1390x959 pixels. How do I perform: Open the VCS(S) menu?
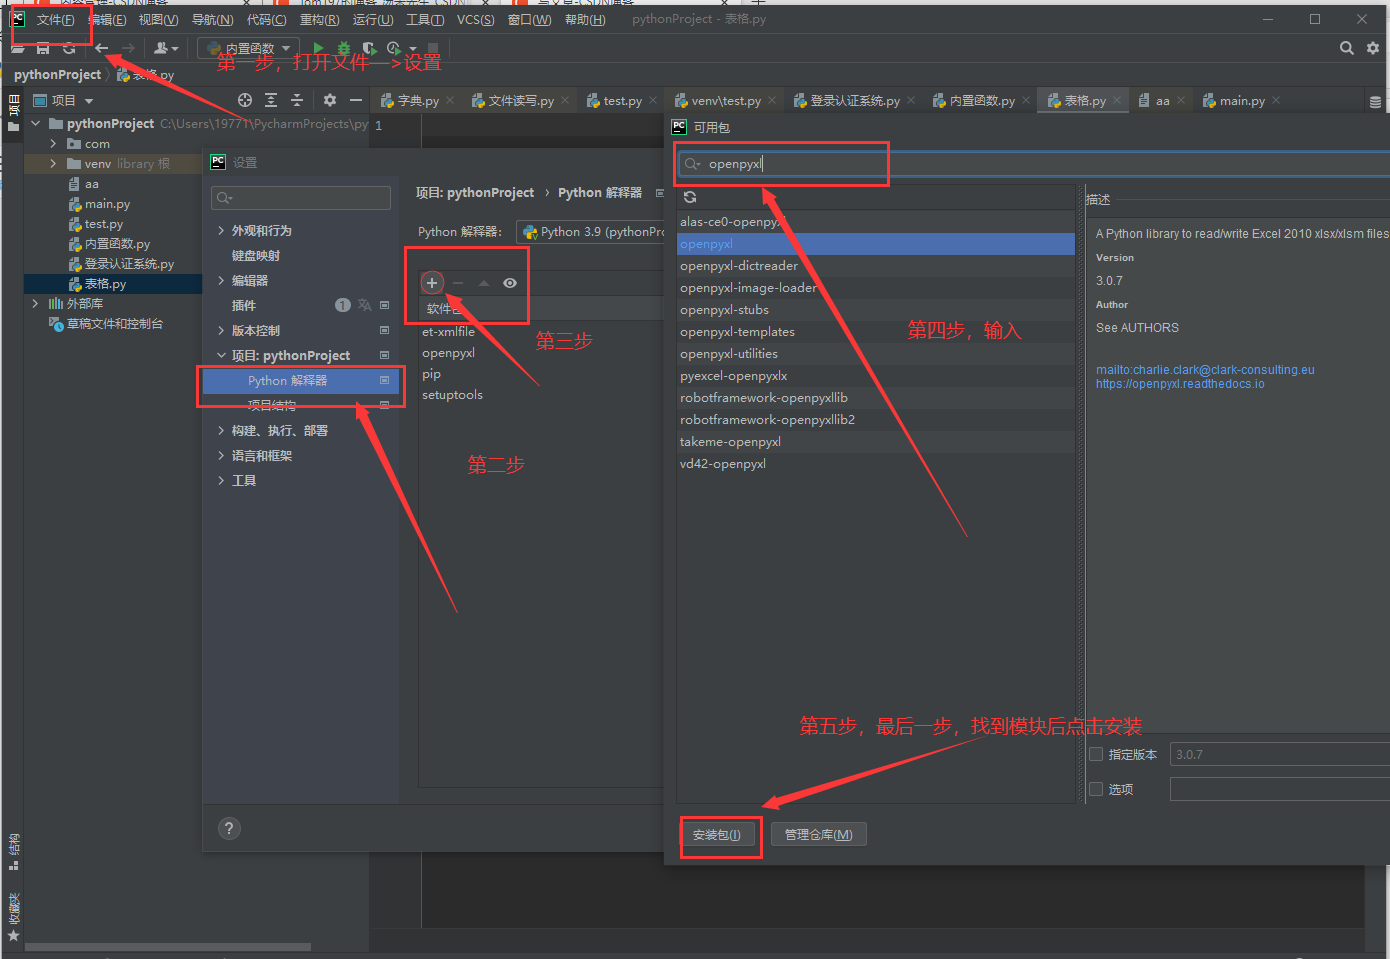(475, 20)
